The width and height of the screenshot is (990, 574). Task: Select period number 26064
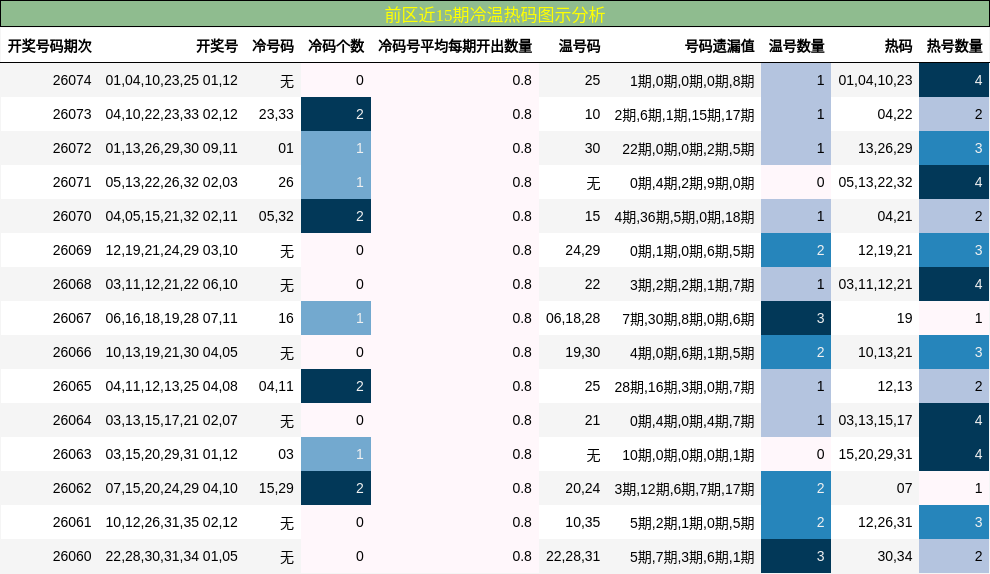pyautogui.click(x=72, y=421)
